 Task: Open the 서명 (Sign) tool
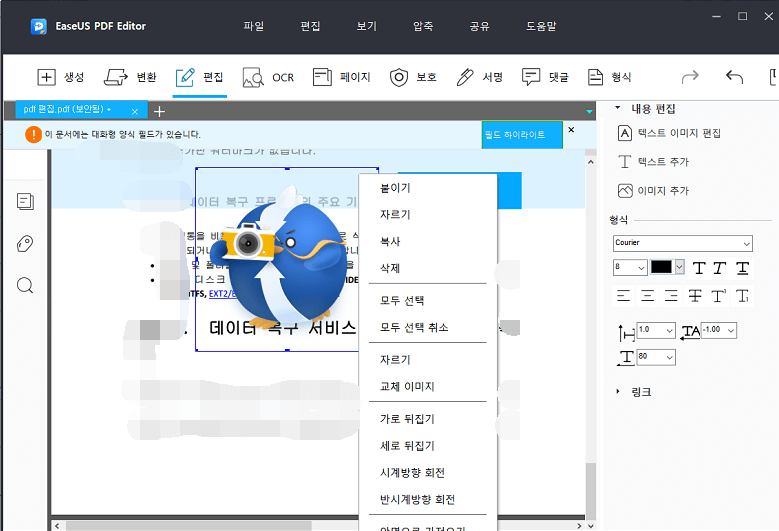(479, 77)
